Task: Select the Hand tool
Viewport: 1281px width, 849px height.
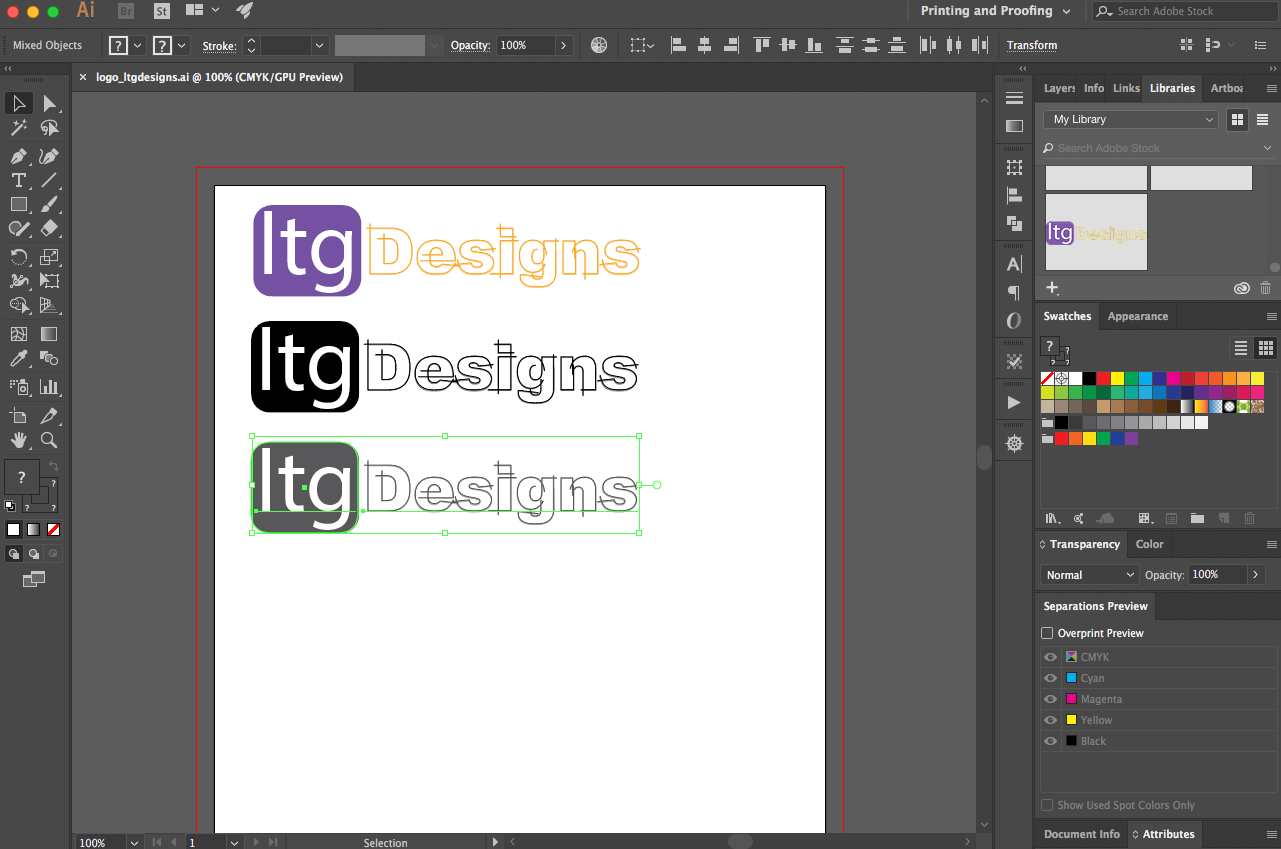Action: tap(18, 439)
